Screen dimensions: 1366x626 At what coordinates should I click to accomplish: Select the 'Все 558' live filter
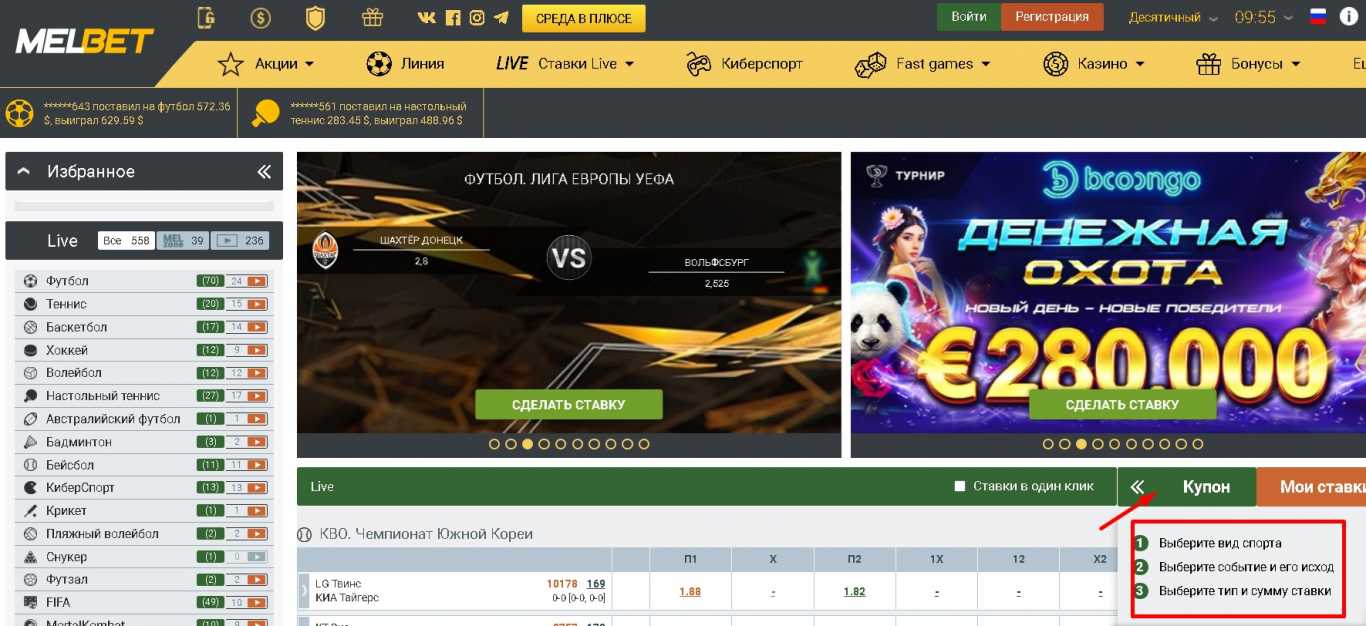click(126, 241)
